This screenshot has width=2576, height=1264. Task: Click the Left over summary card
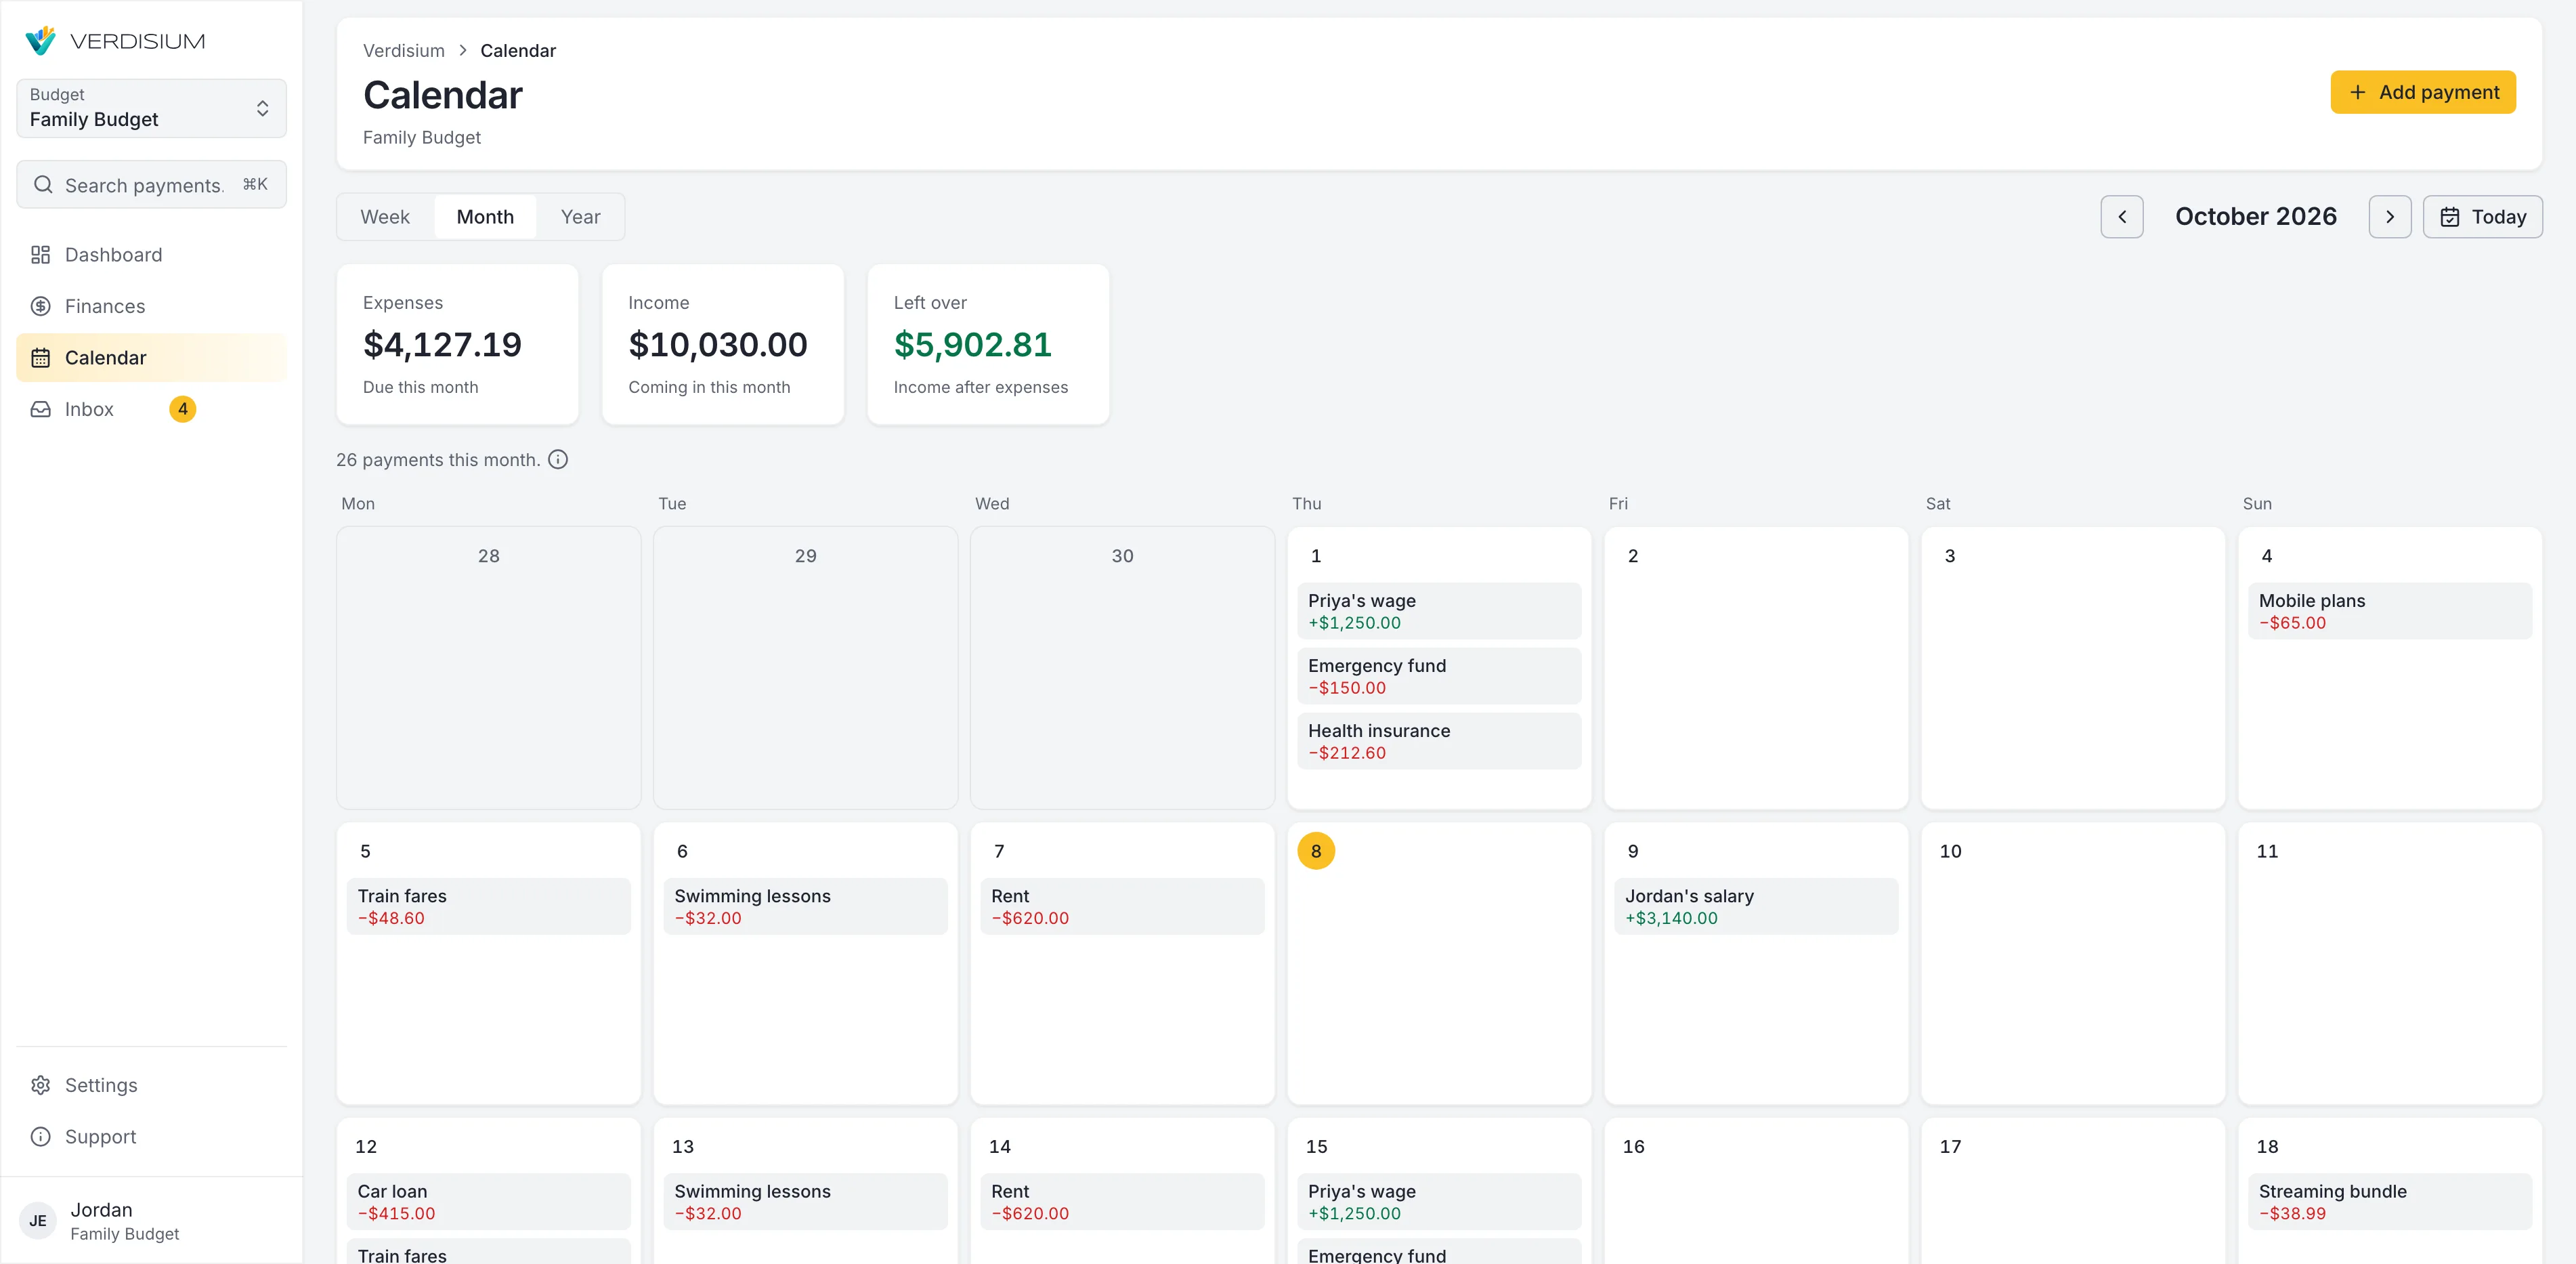point(988,344)
